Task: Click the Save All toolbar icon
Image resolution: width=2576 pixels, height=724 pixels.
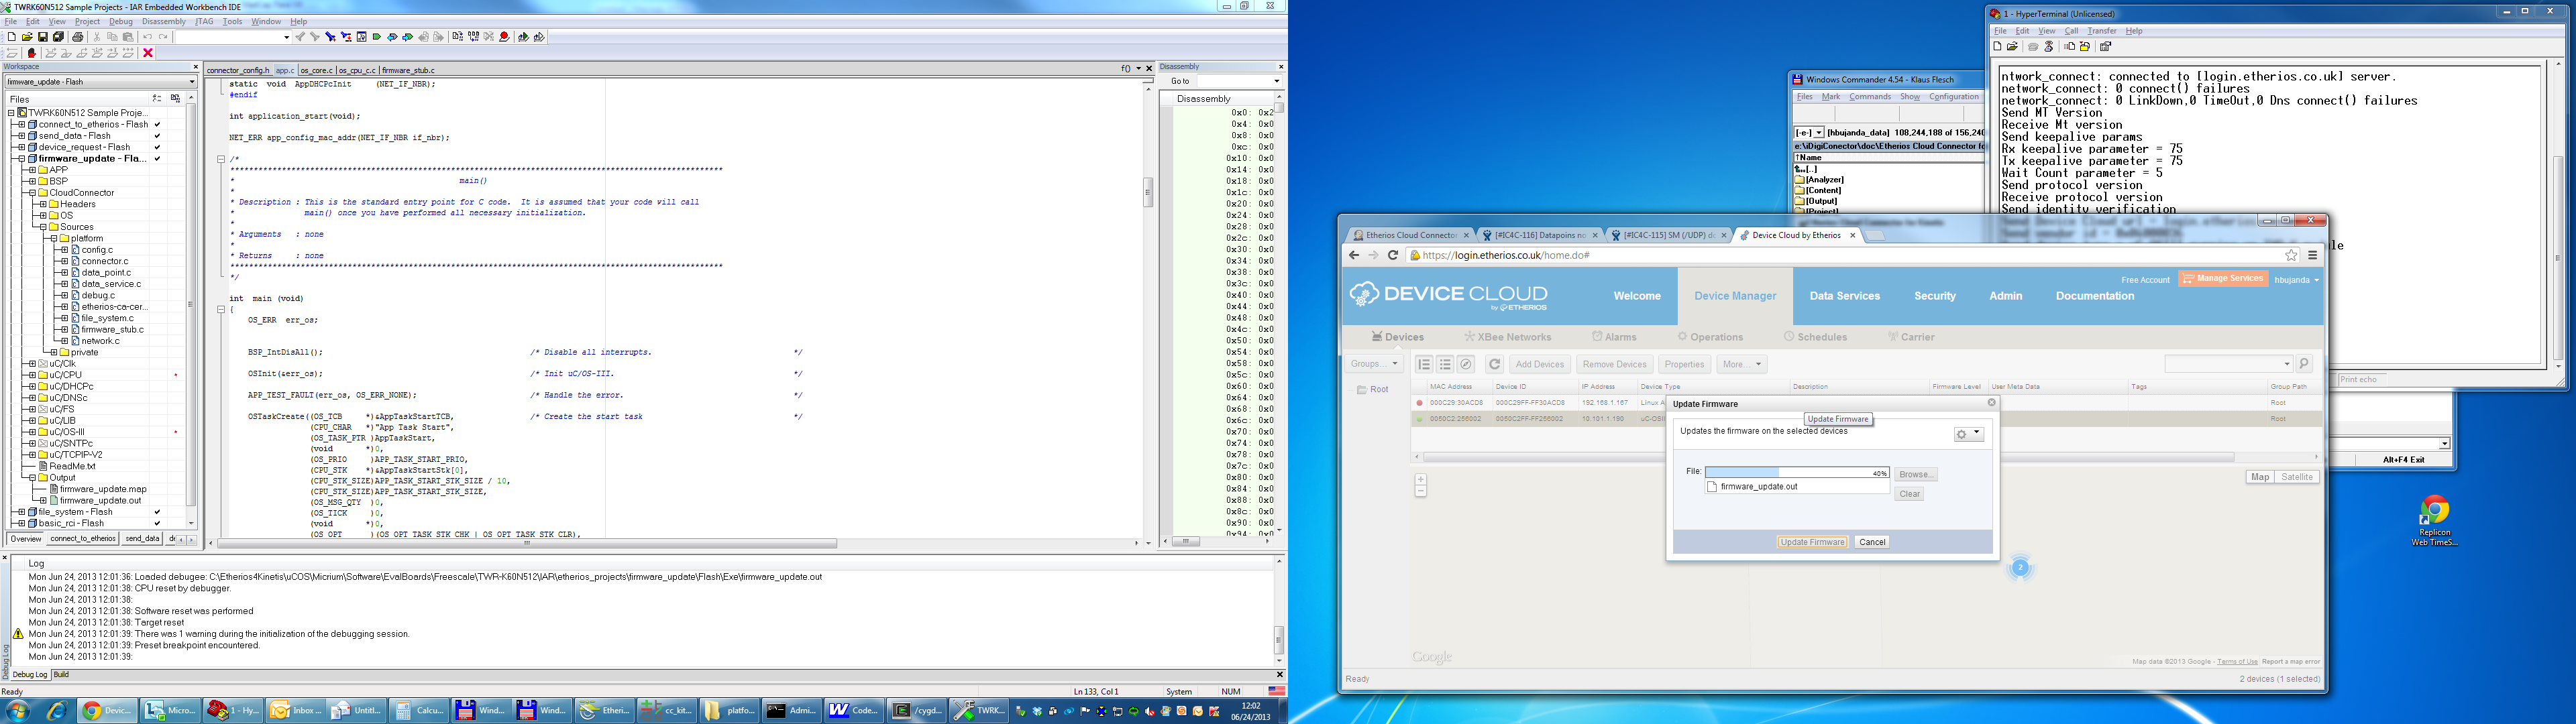Action: (58, 37)
